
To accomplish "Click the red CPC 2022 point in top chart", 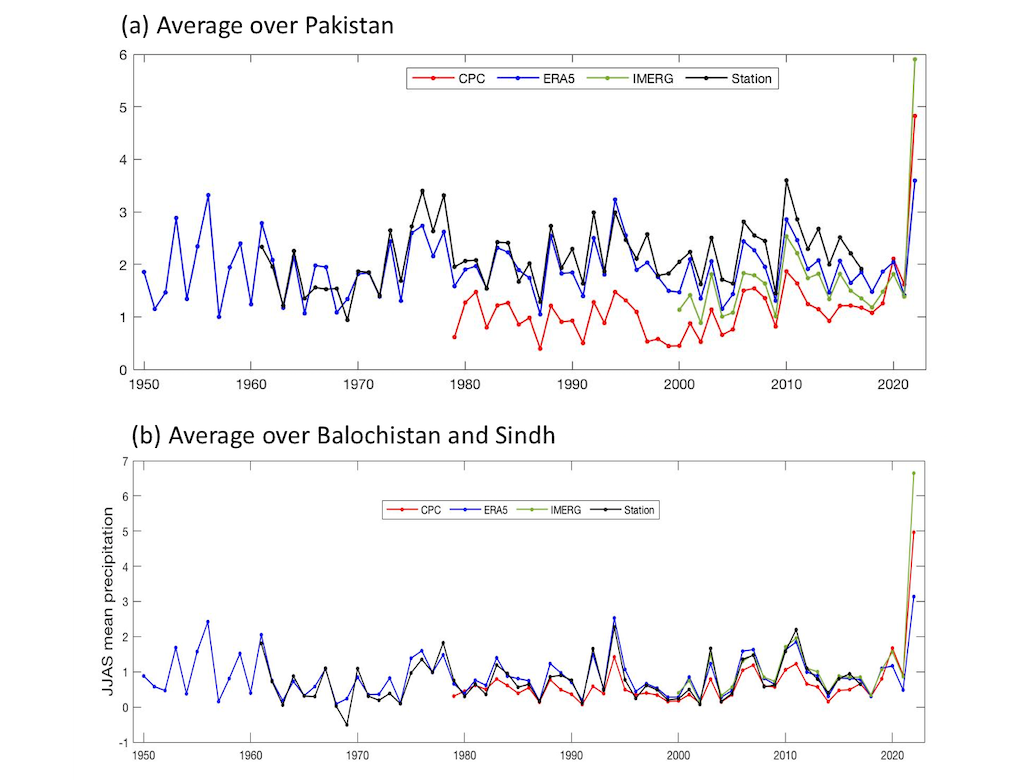I will 914,116.
